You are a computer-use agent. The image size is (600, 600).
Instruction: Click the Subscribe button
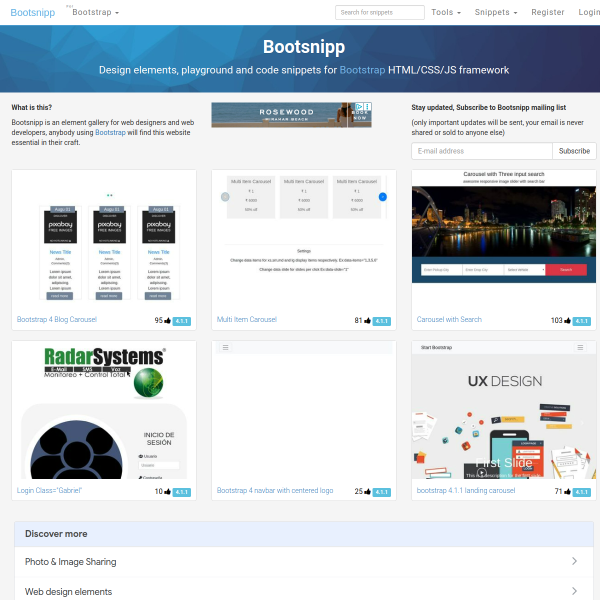pyautogui.click(x=574, y=151)
